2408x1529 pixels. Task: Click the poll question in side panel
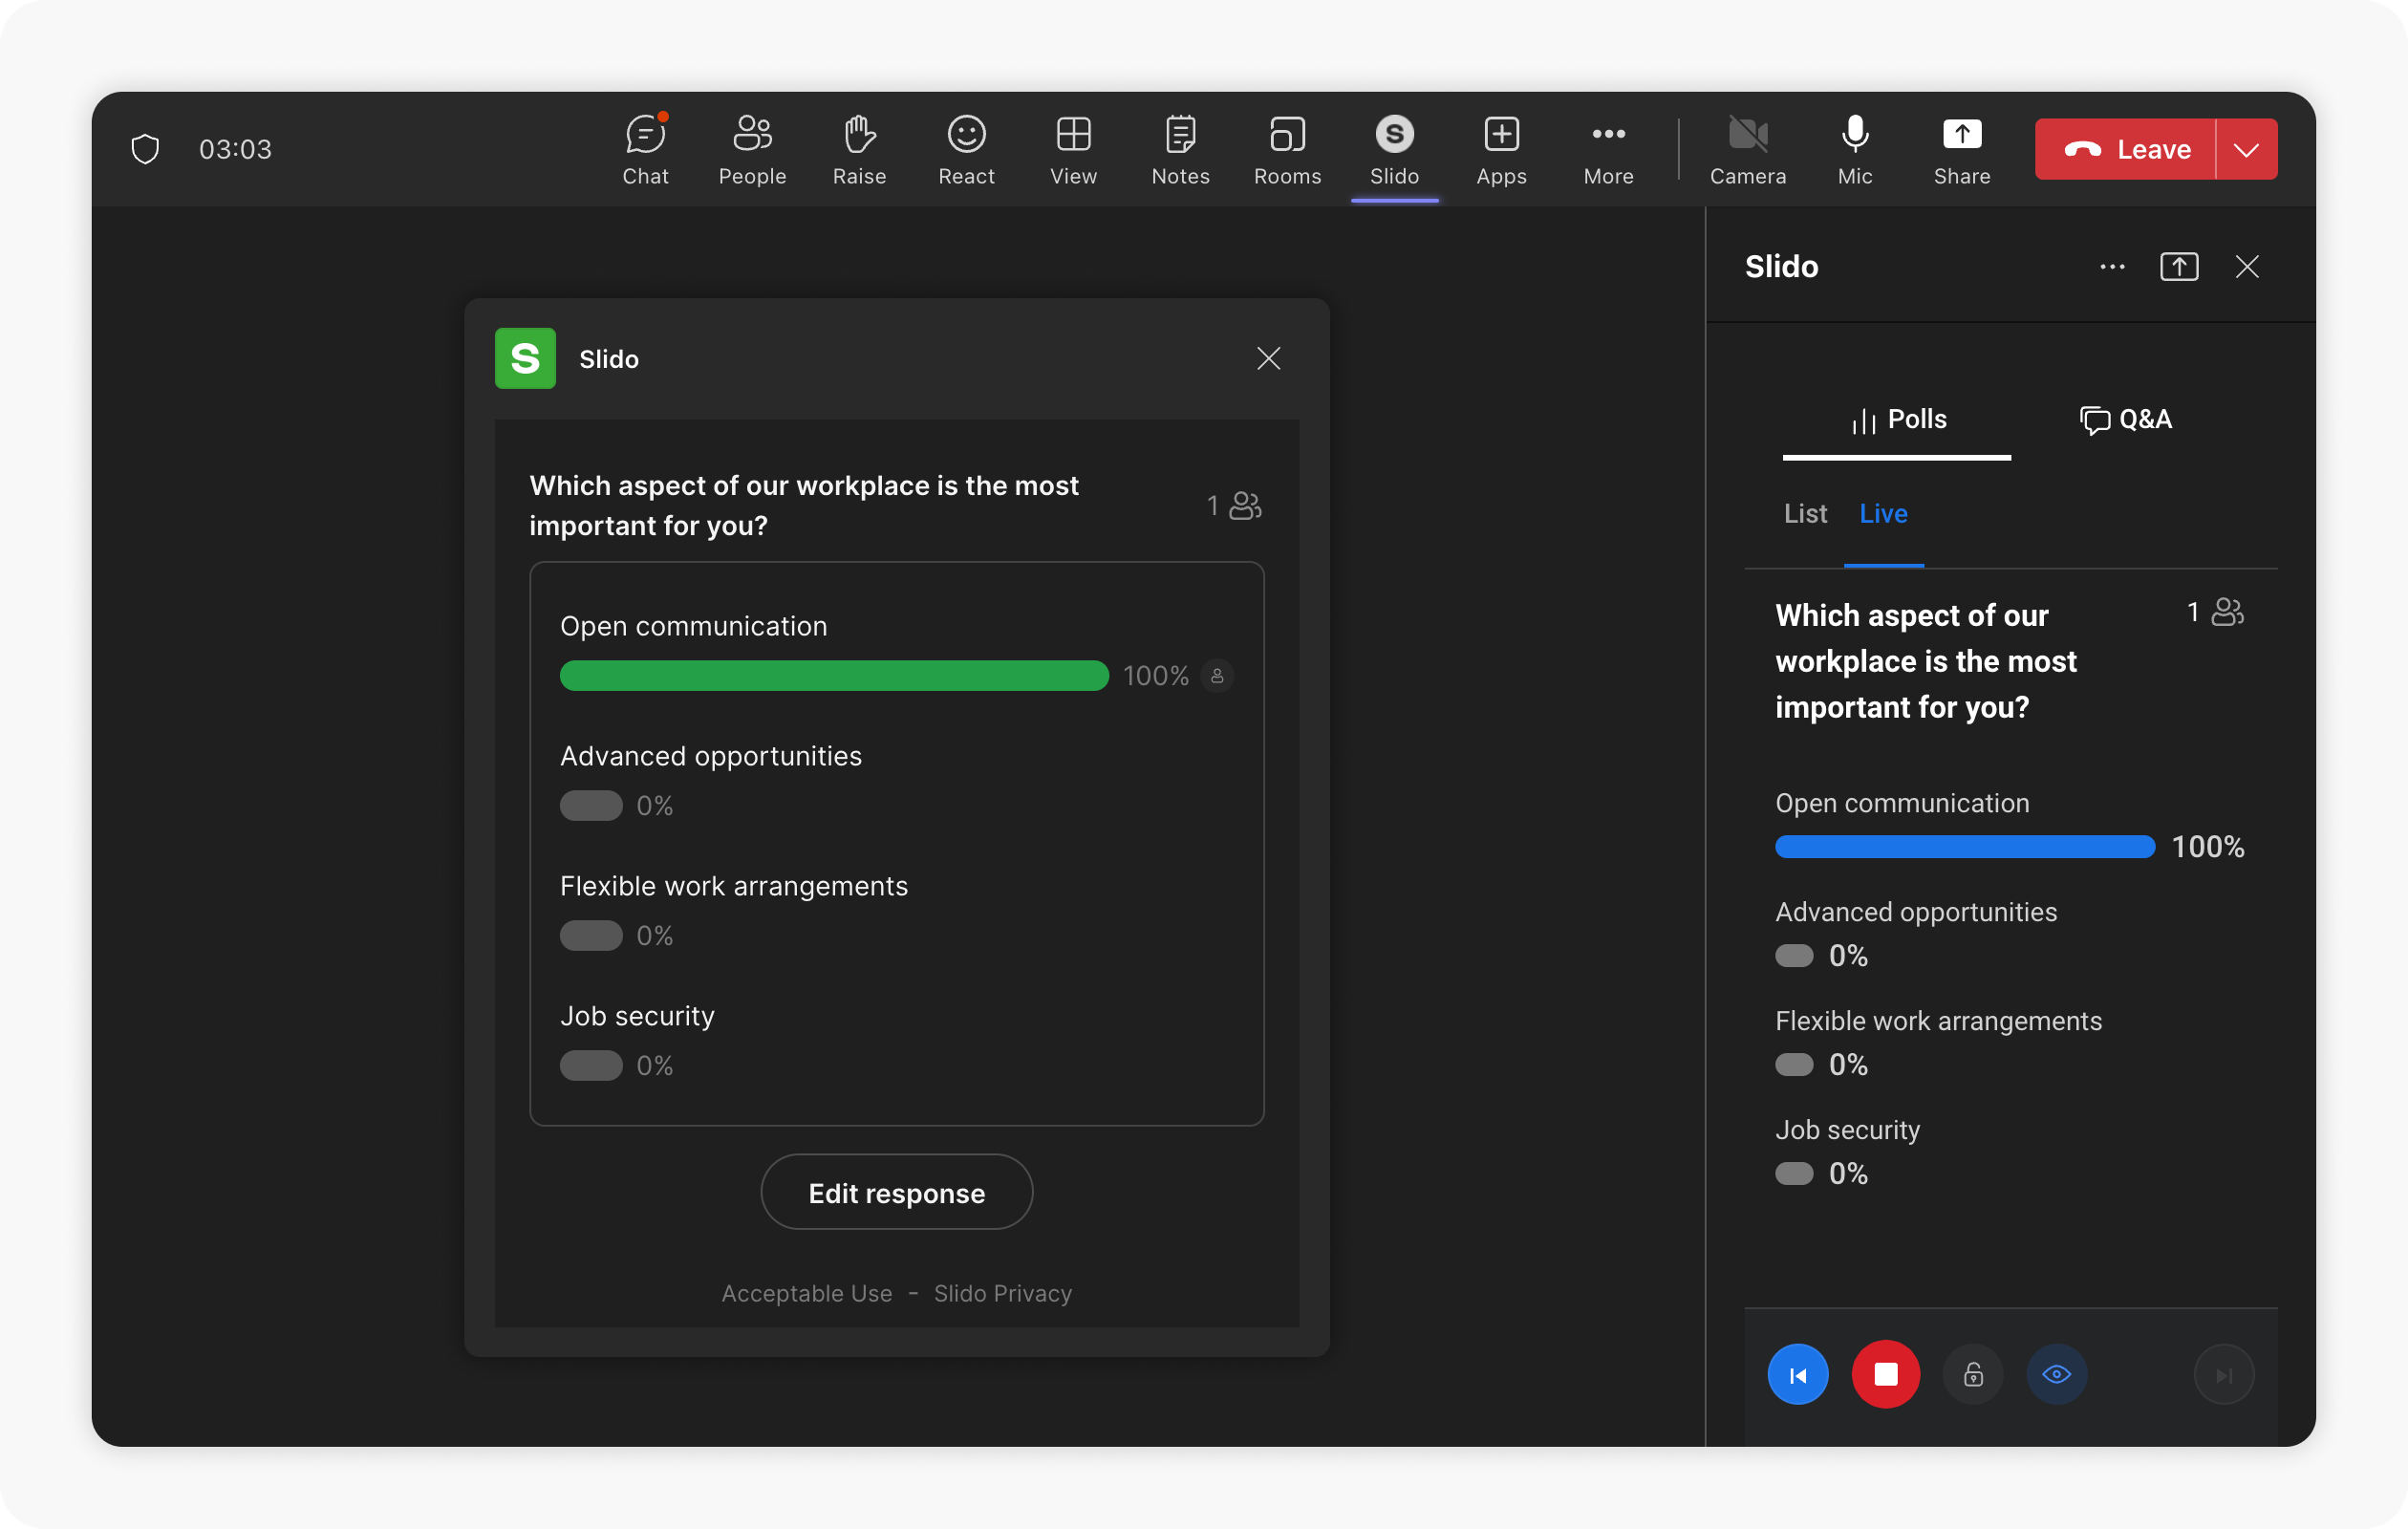[x=1925, y=662]
